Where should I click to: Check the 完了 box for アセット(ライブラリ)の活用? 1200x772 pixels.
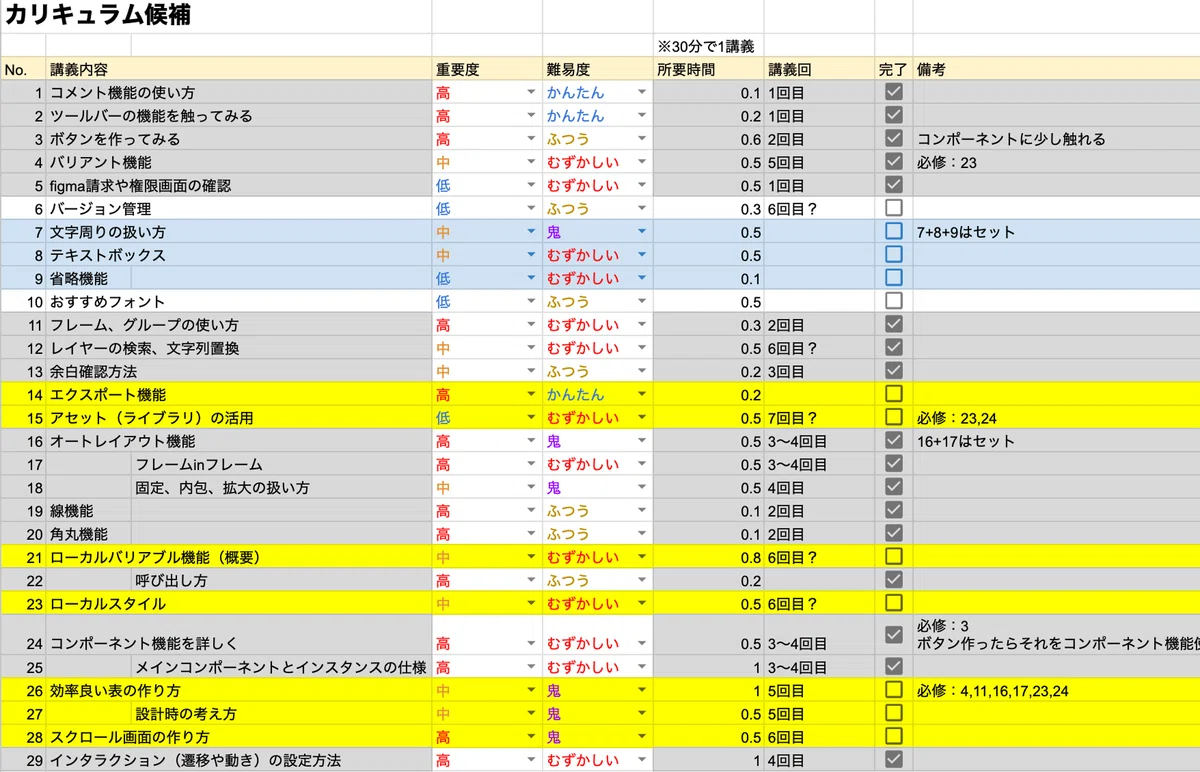click(894, 417)
